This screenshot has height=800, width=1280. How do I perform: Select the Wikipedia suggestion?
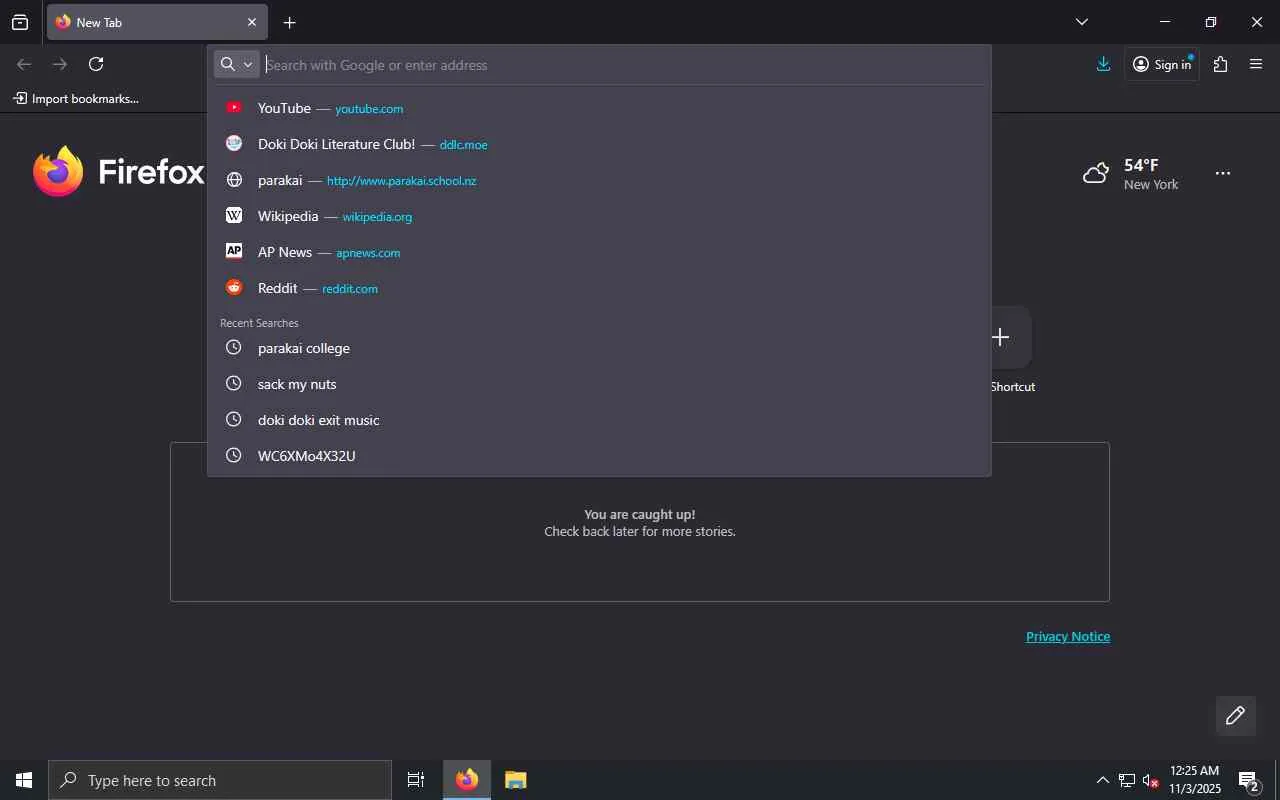point(599,216)
